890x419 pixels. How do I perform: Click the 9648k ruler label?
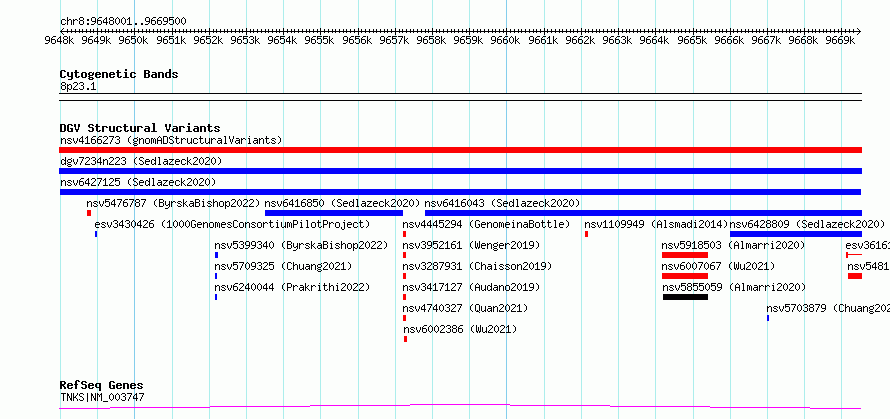pos(58,40)
